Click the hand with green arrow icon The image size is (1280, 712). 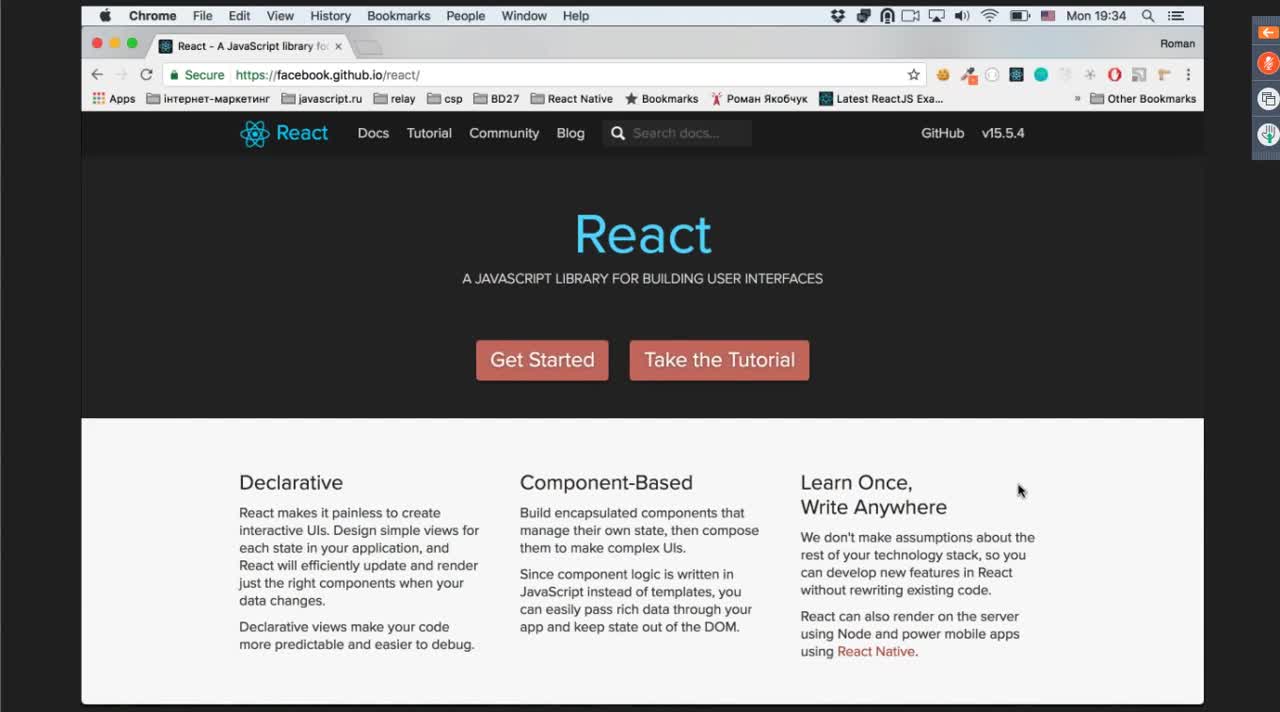click(x=1268, y=135)
